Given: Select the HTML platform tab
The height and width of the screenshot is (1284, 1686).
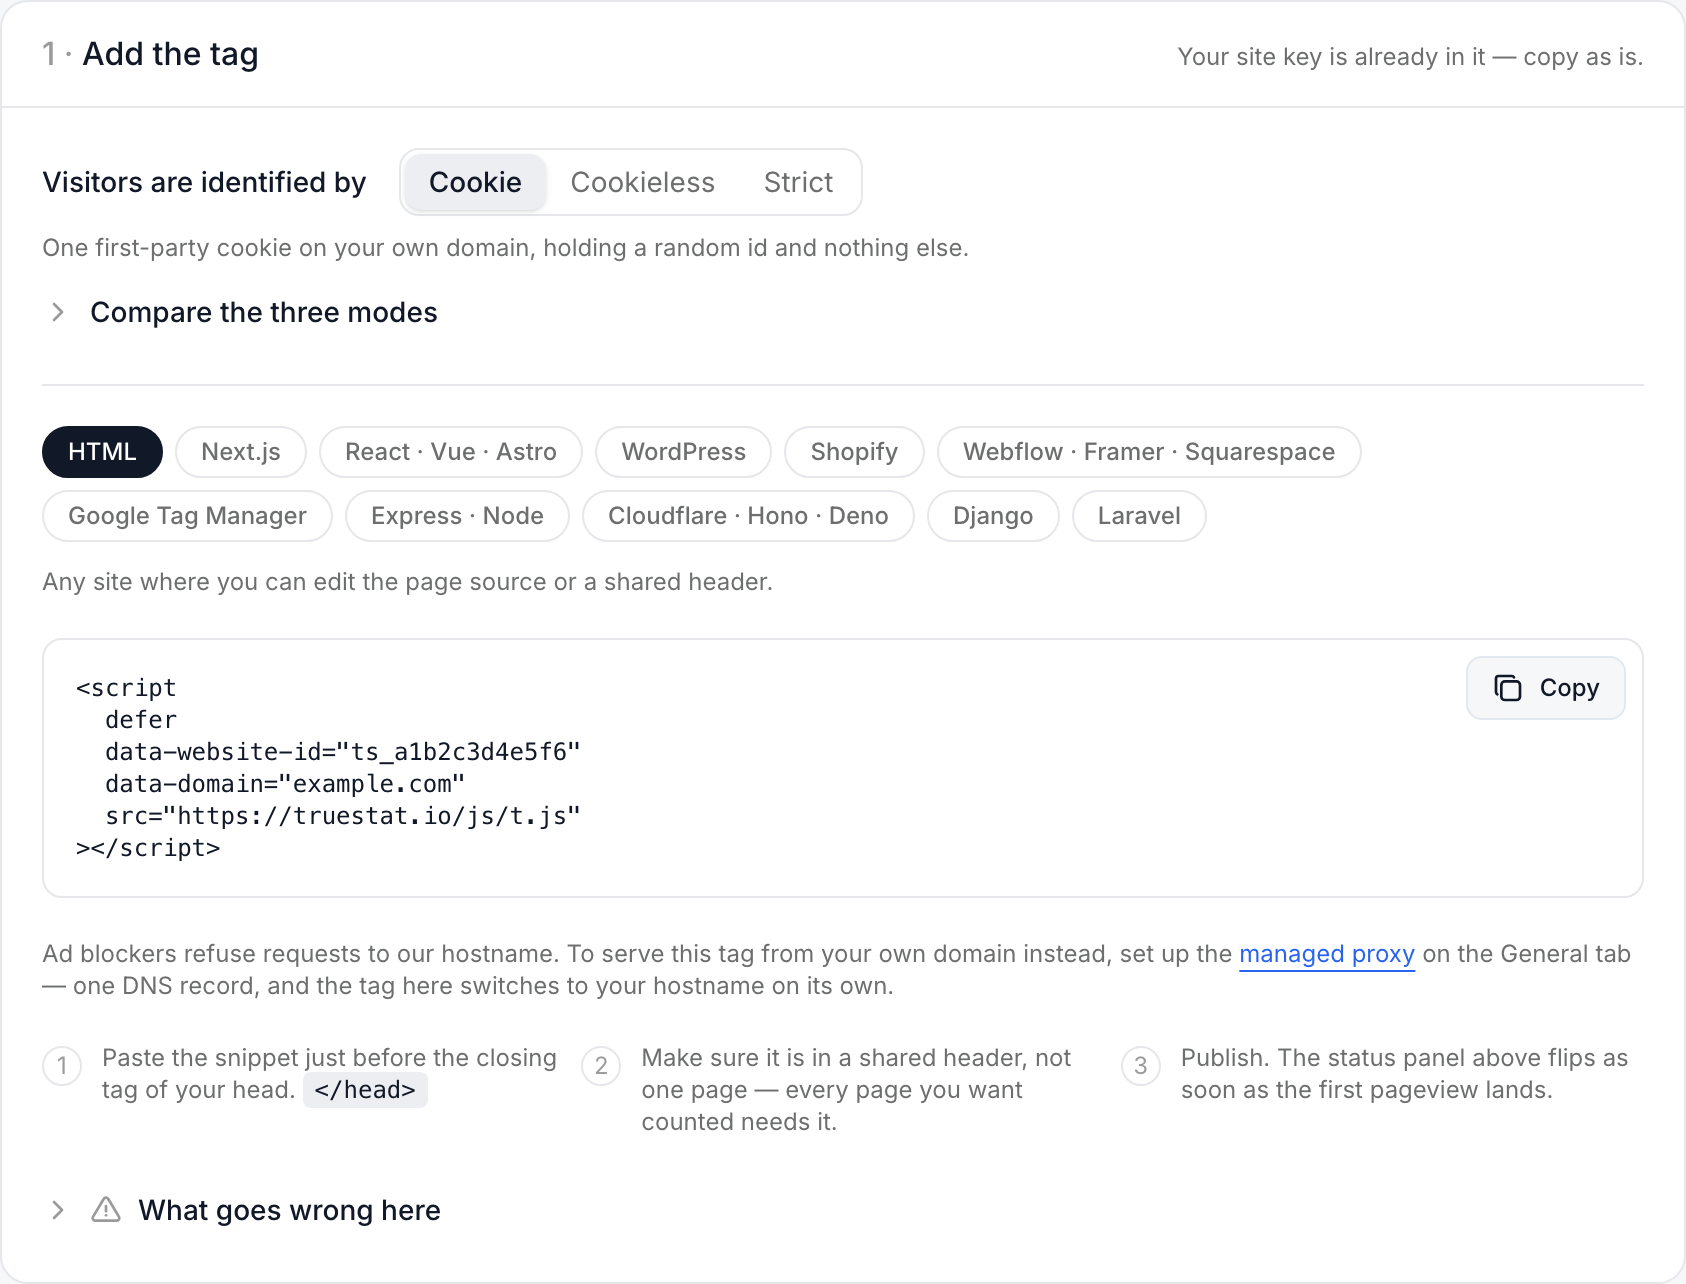Looking at the screenshot, I should tap(102, 452).
